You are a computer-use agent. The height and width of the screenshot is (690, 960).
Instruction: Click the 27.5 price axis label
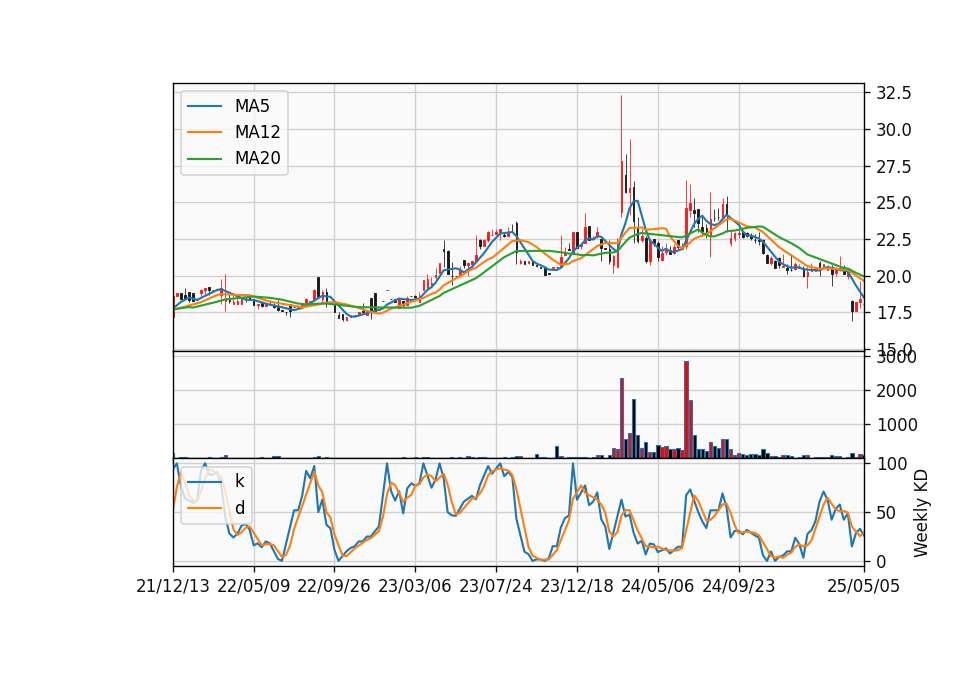point(894,167)
